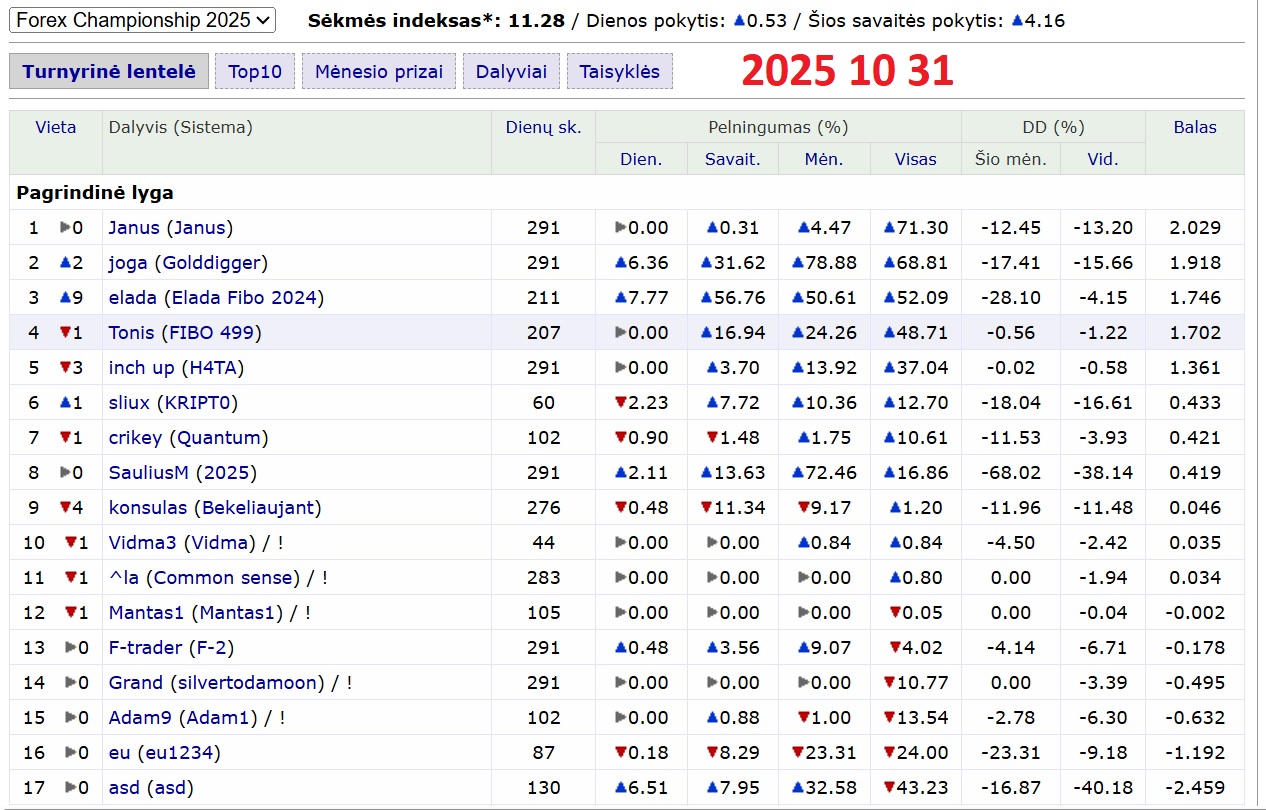
Task: Open participant Grand profile link
Action: tap(135, 683)
